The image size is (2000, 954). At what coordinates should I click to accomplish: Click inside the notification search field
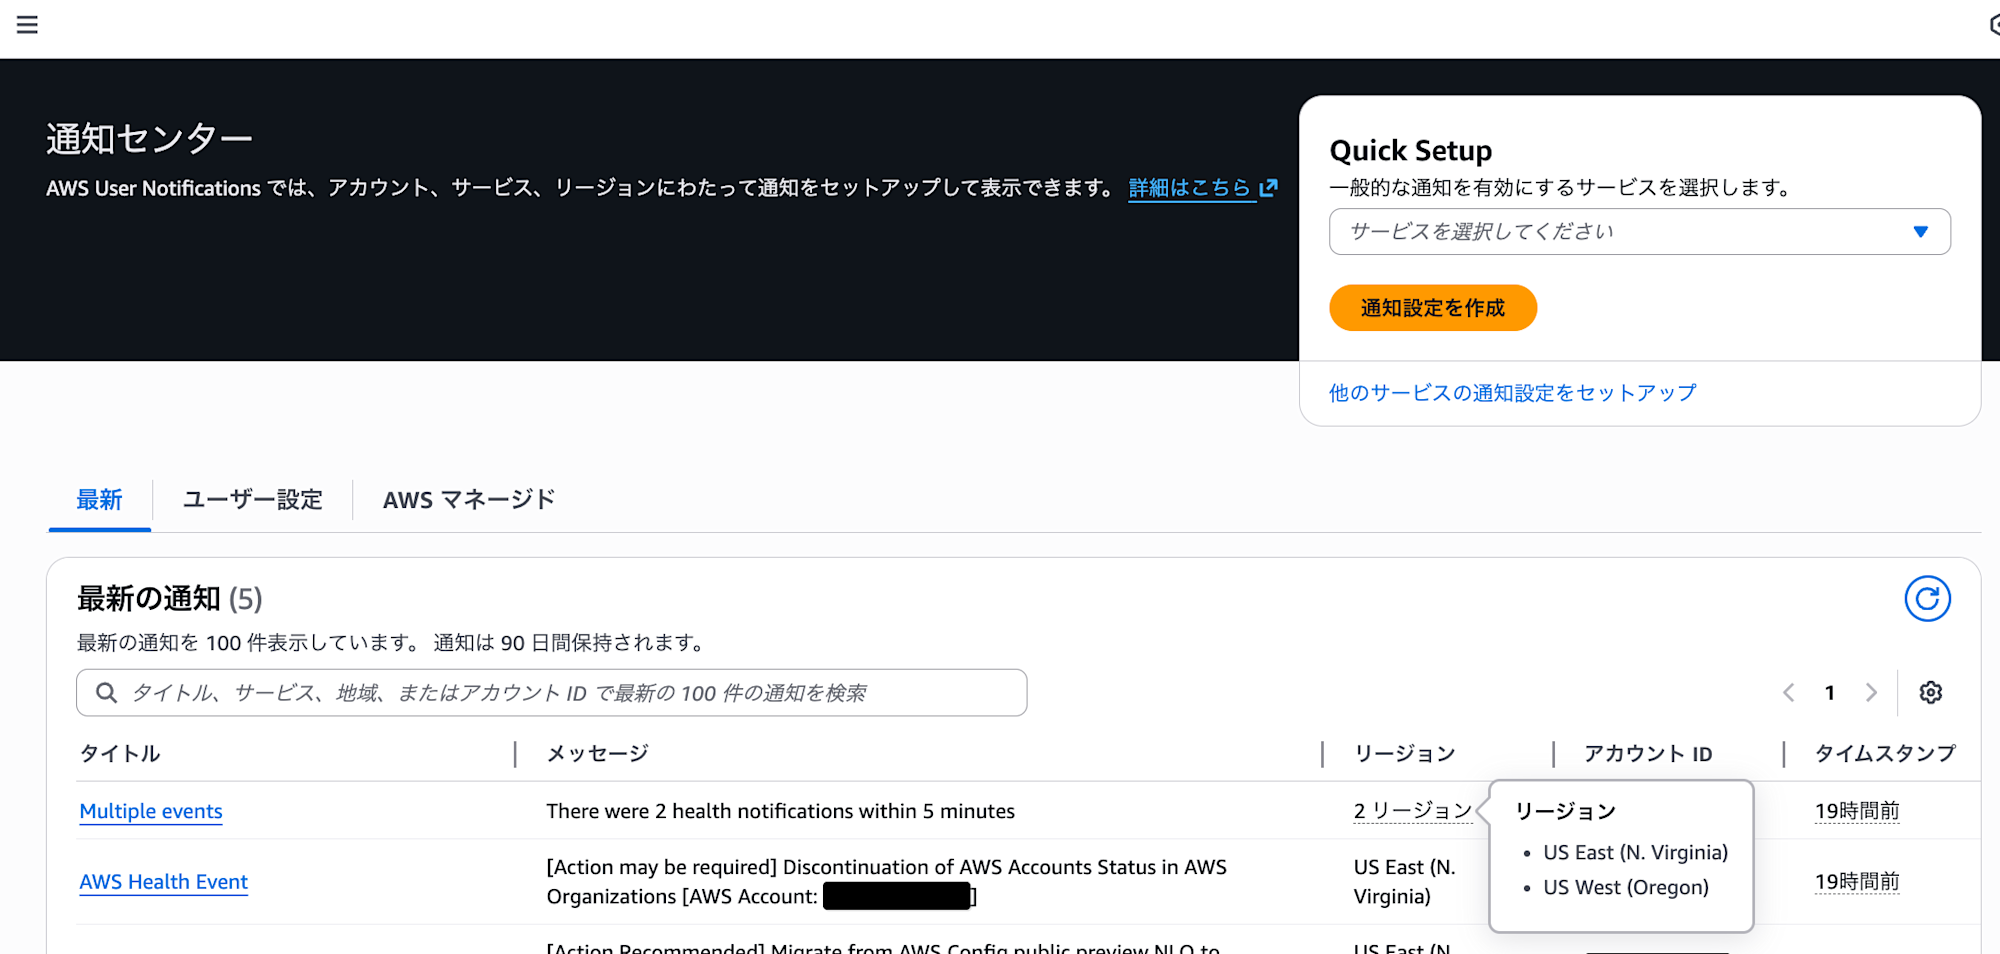point(550,692)
